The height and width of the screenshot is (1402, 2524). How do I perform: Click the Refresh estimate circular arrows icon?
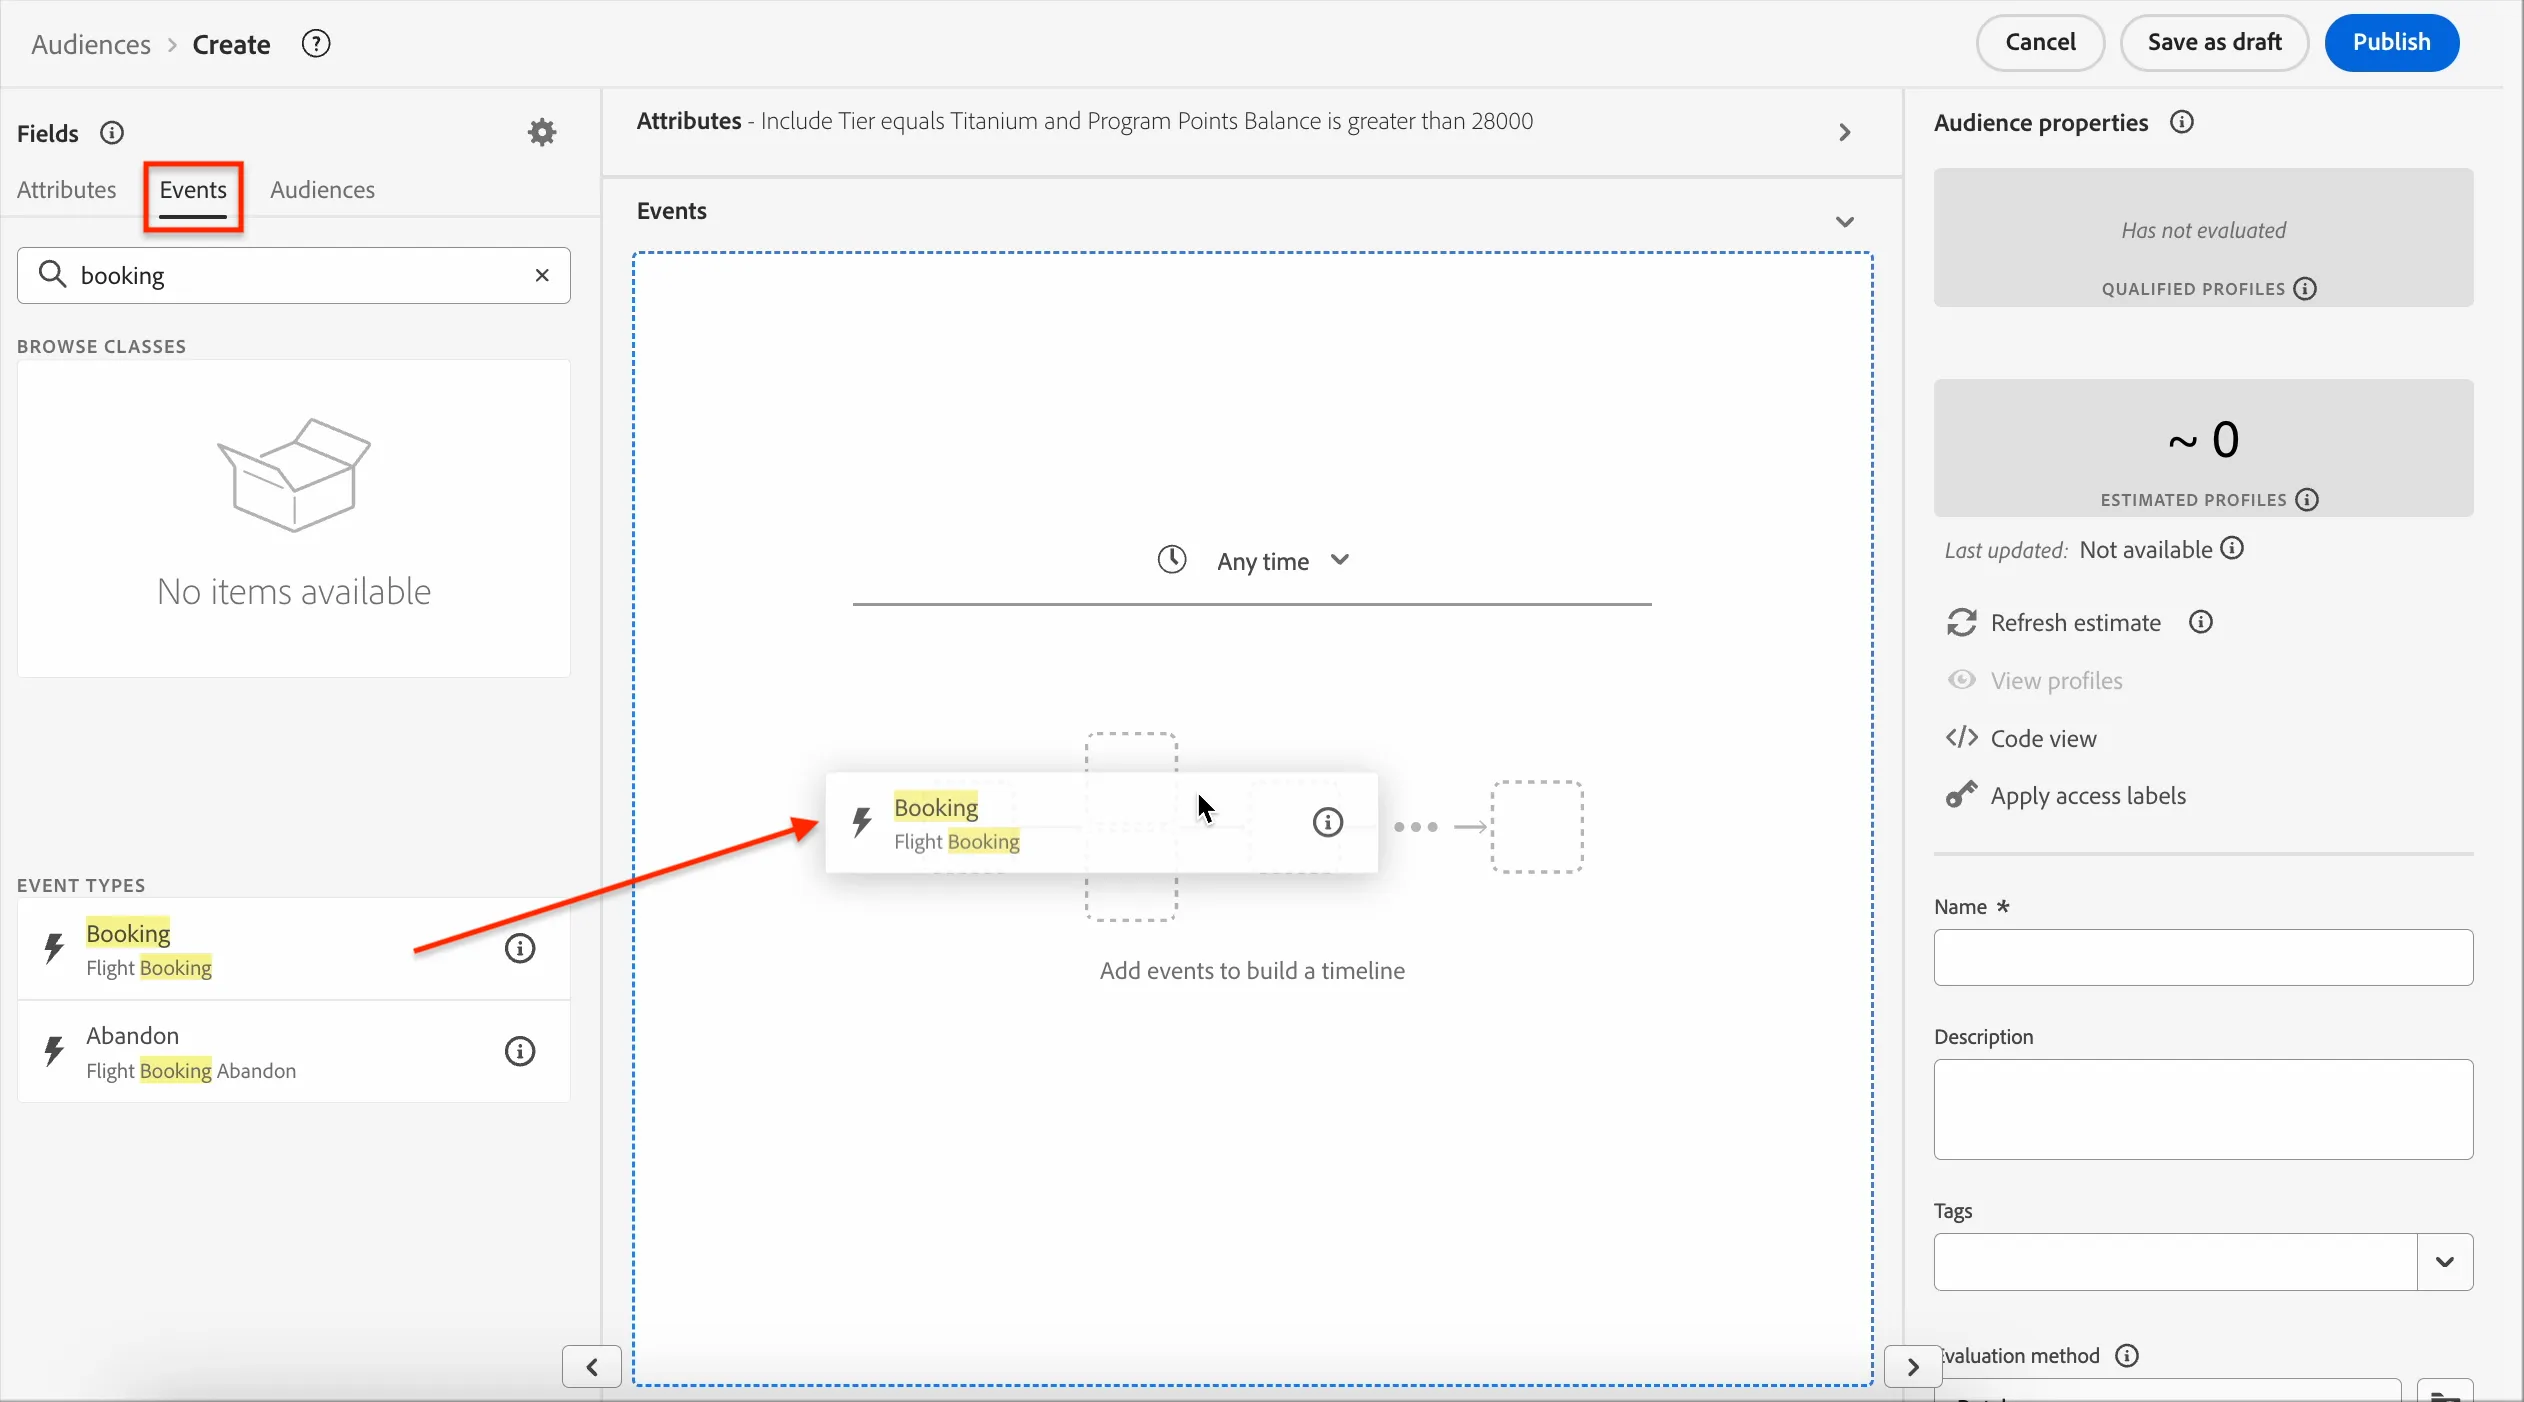(1962, 623)
